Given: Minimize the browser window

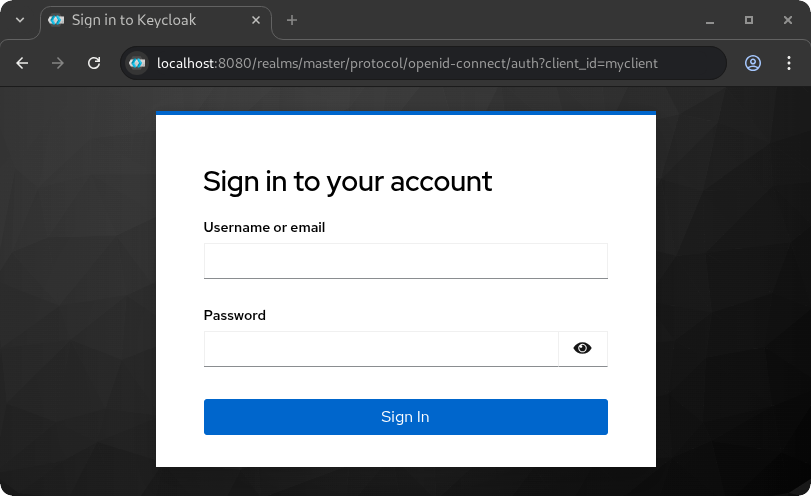Looking at the screenshot, I should 710,20.
